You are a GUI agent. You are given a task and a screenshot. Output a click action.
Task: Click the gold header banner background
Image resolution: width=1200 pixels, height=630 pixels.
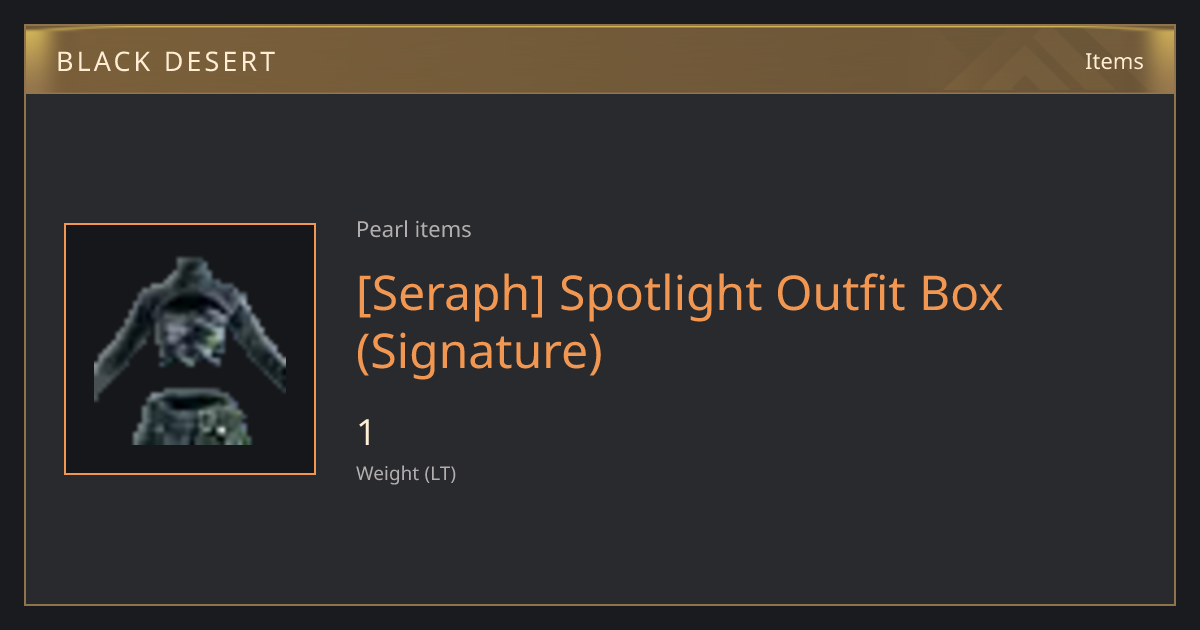coord(600,61)
